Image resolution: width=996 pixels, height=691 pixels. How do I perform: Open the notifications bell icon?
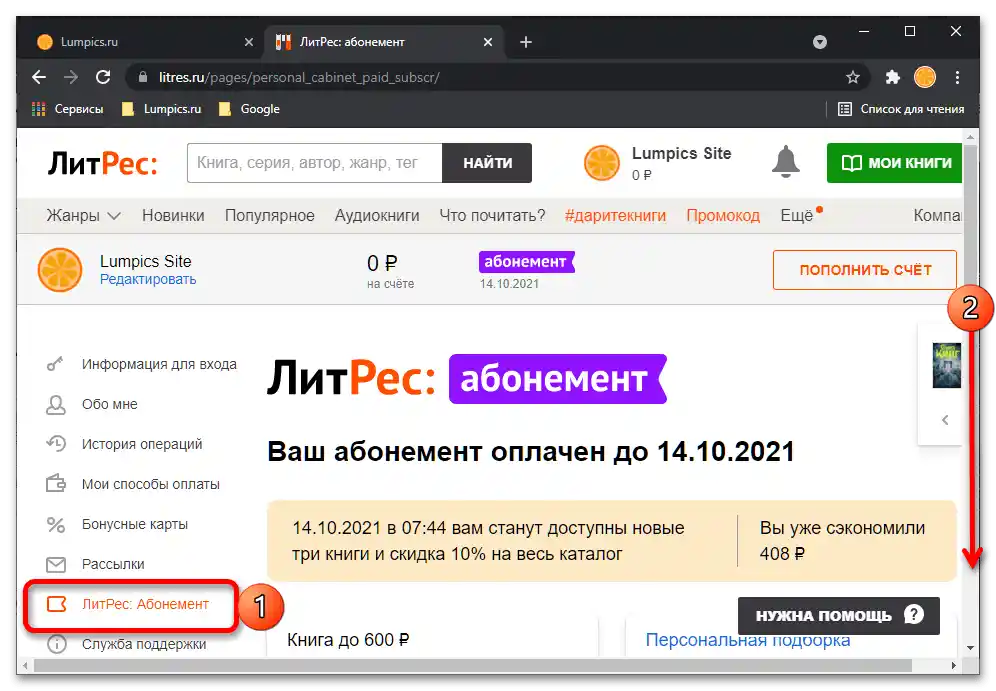[x=786, y=162]
